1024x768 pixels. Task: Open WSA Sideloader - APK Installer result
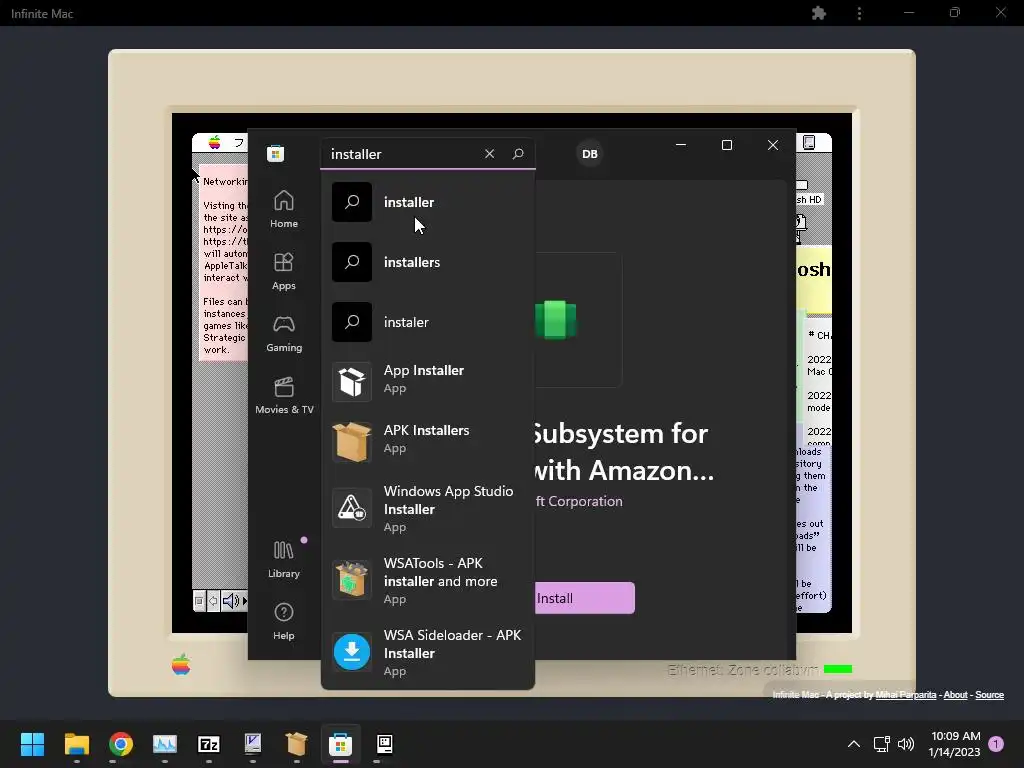tap(428, 652)
